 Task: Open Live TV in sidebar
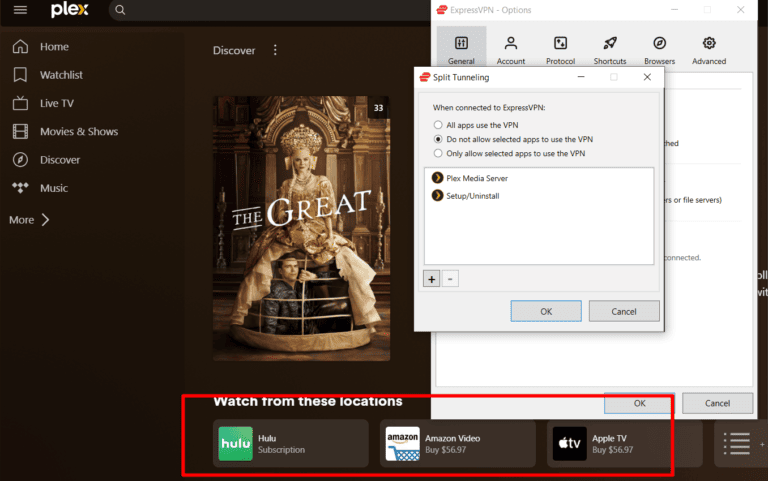(x=58, y=103)
